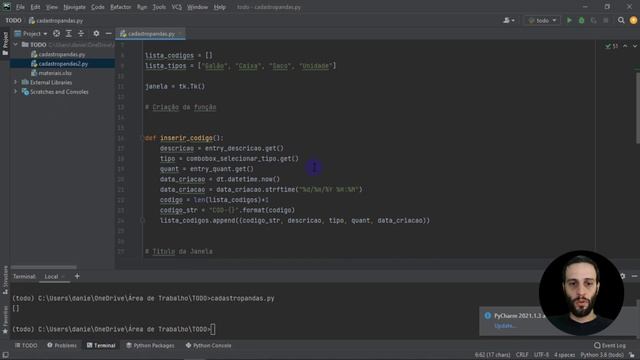This screenshot has width=640, height=360.
Task: Run the todo configuration with the green play icon
Action: pyautogui.click(x=569, y=20)
